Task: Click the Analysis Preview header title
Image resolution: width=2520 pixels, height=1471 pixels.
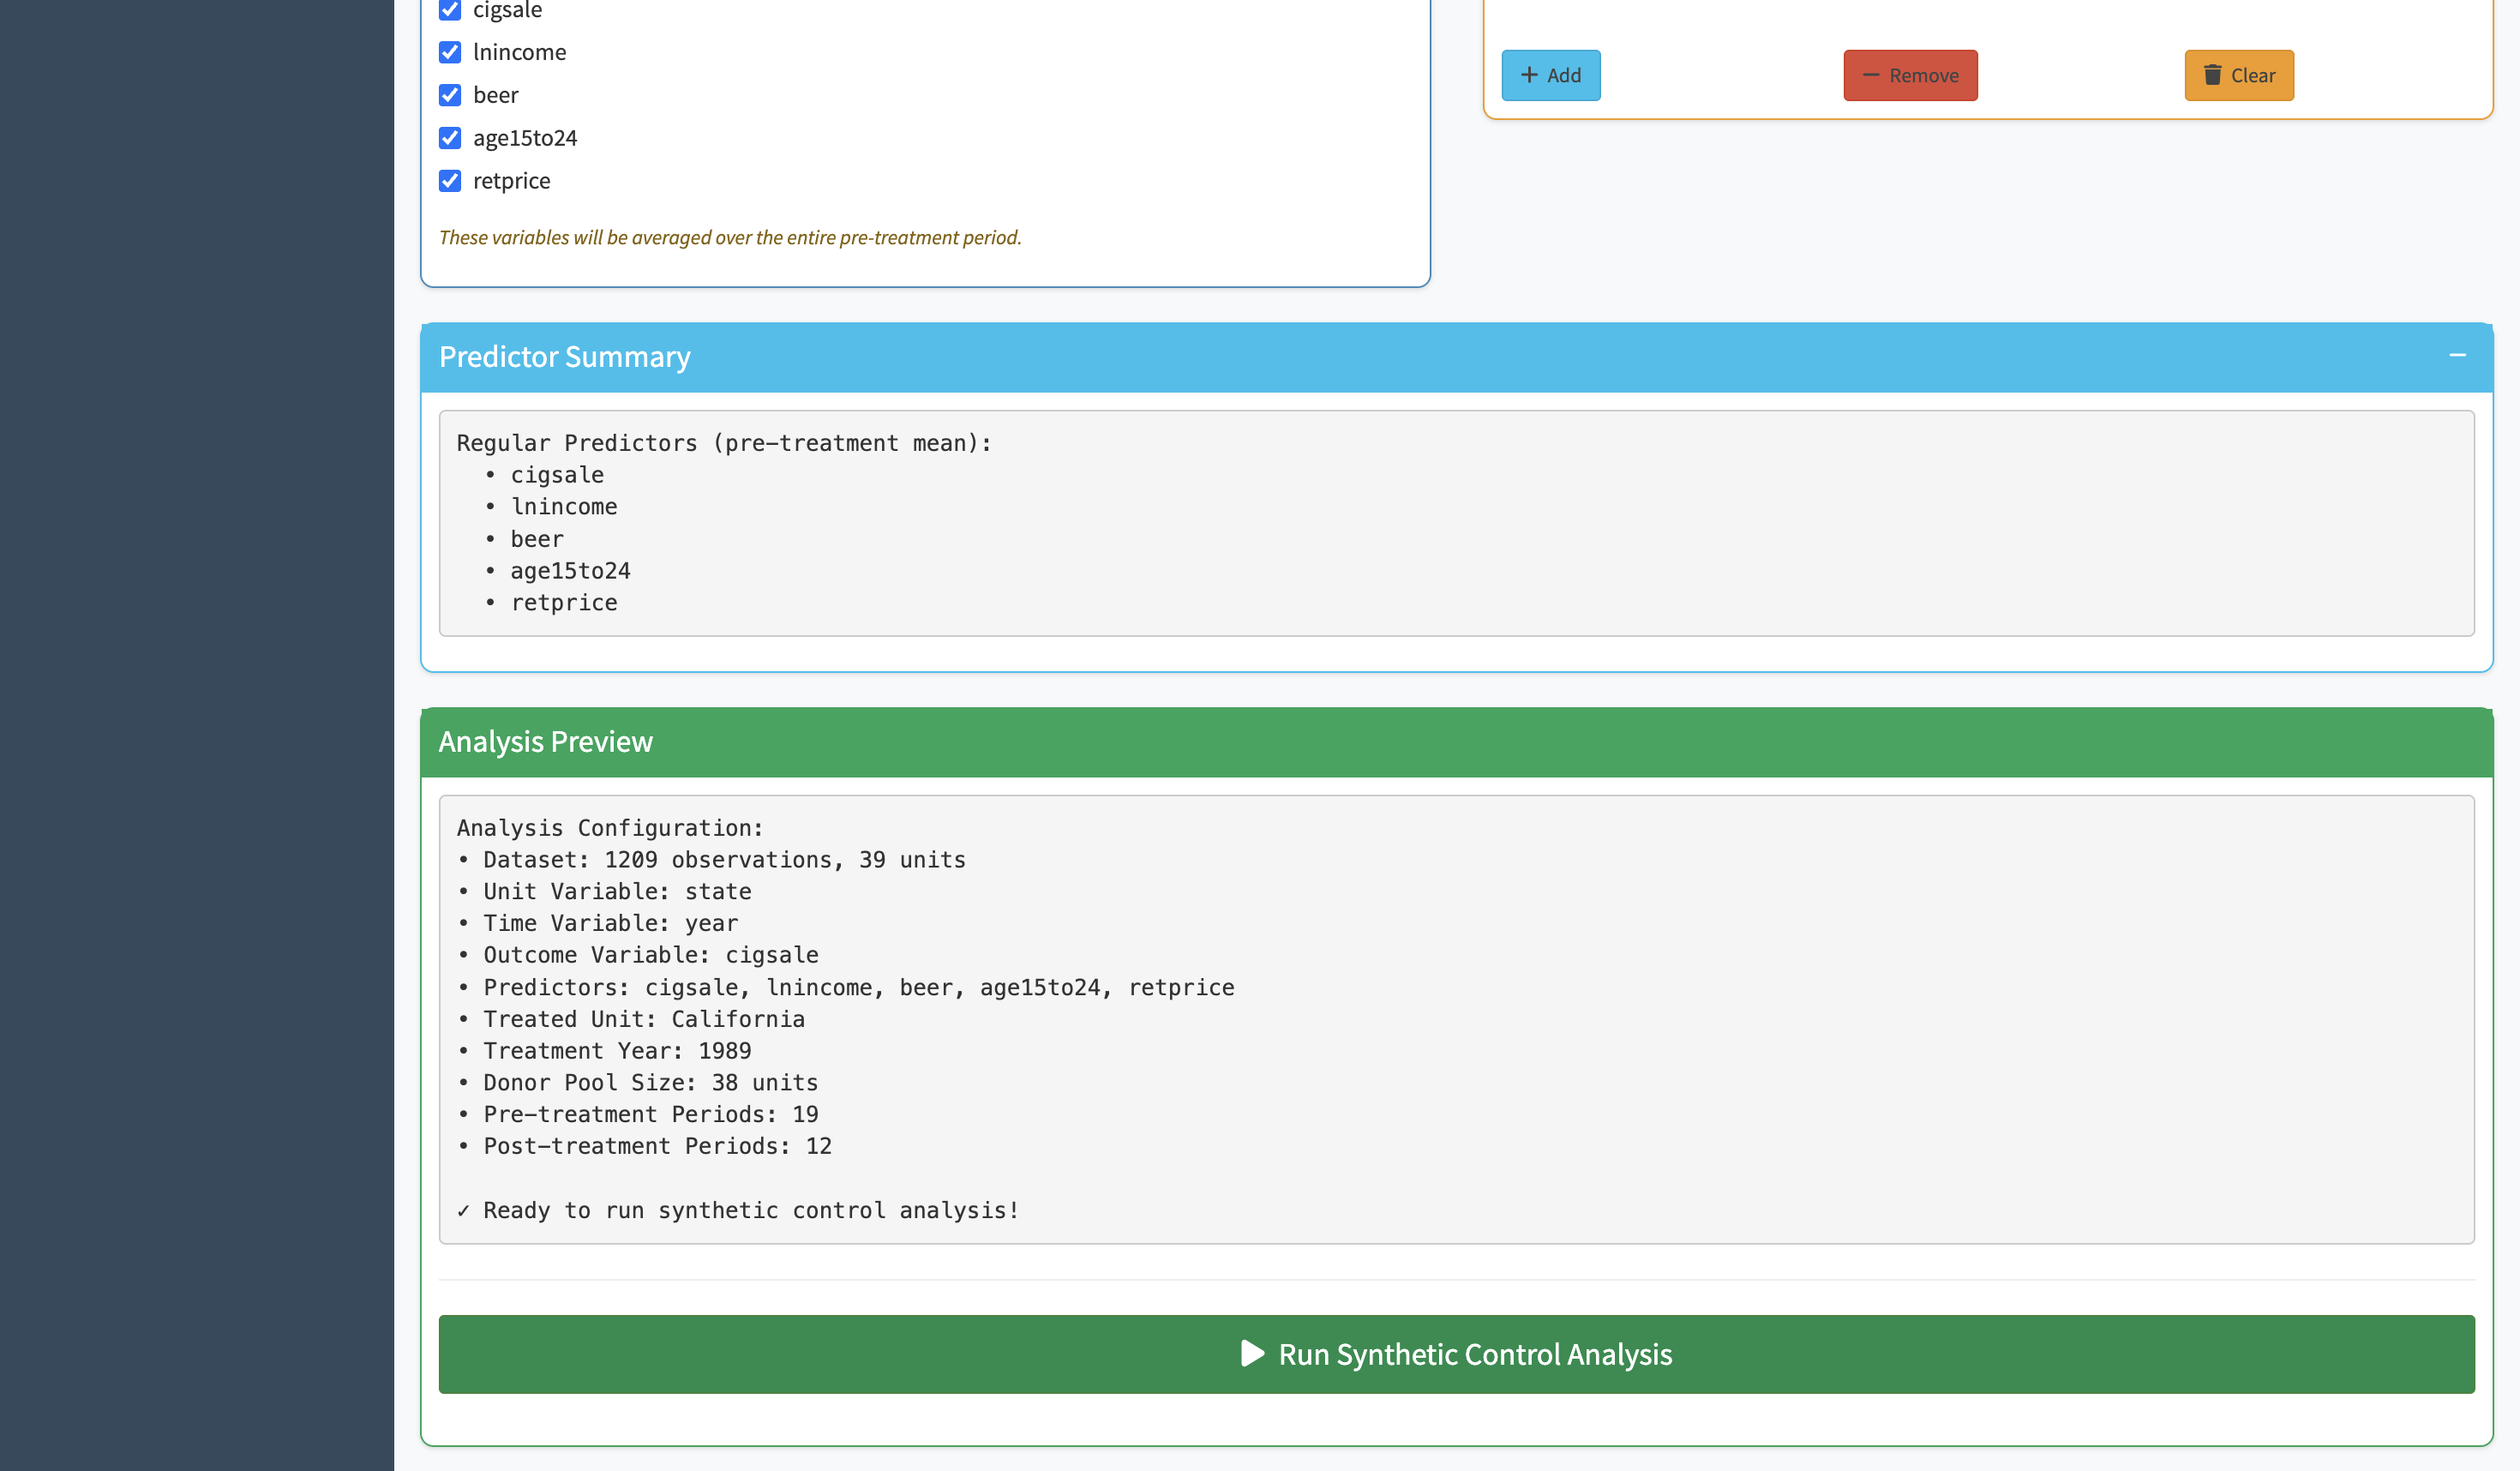Action: (x=545, y=742)
